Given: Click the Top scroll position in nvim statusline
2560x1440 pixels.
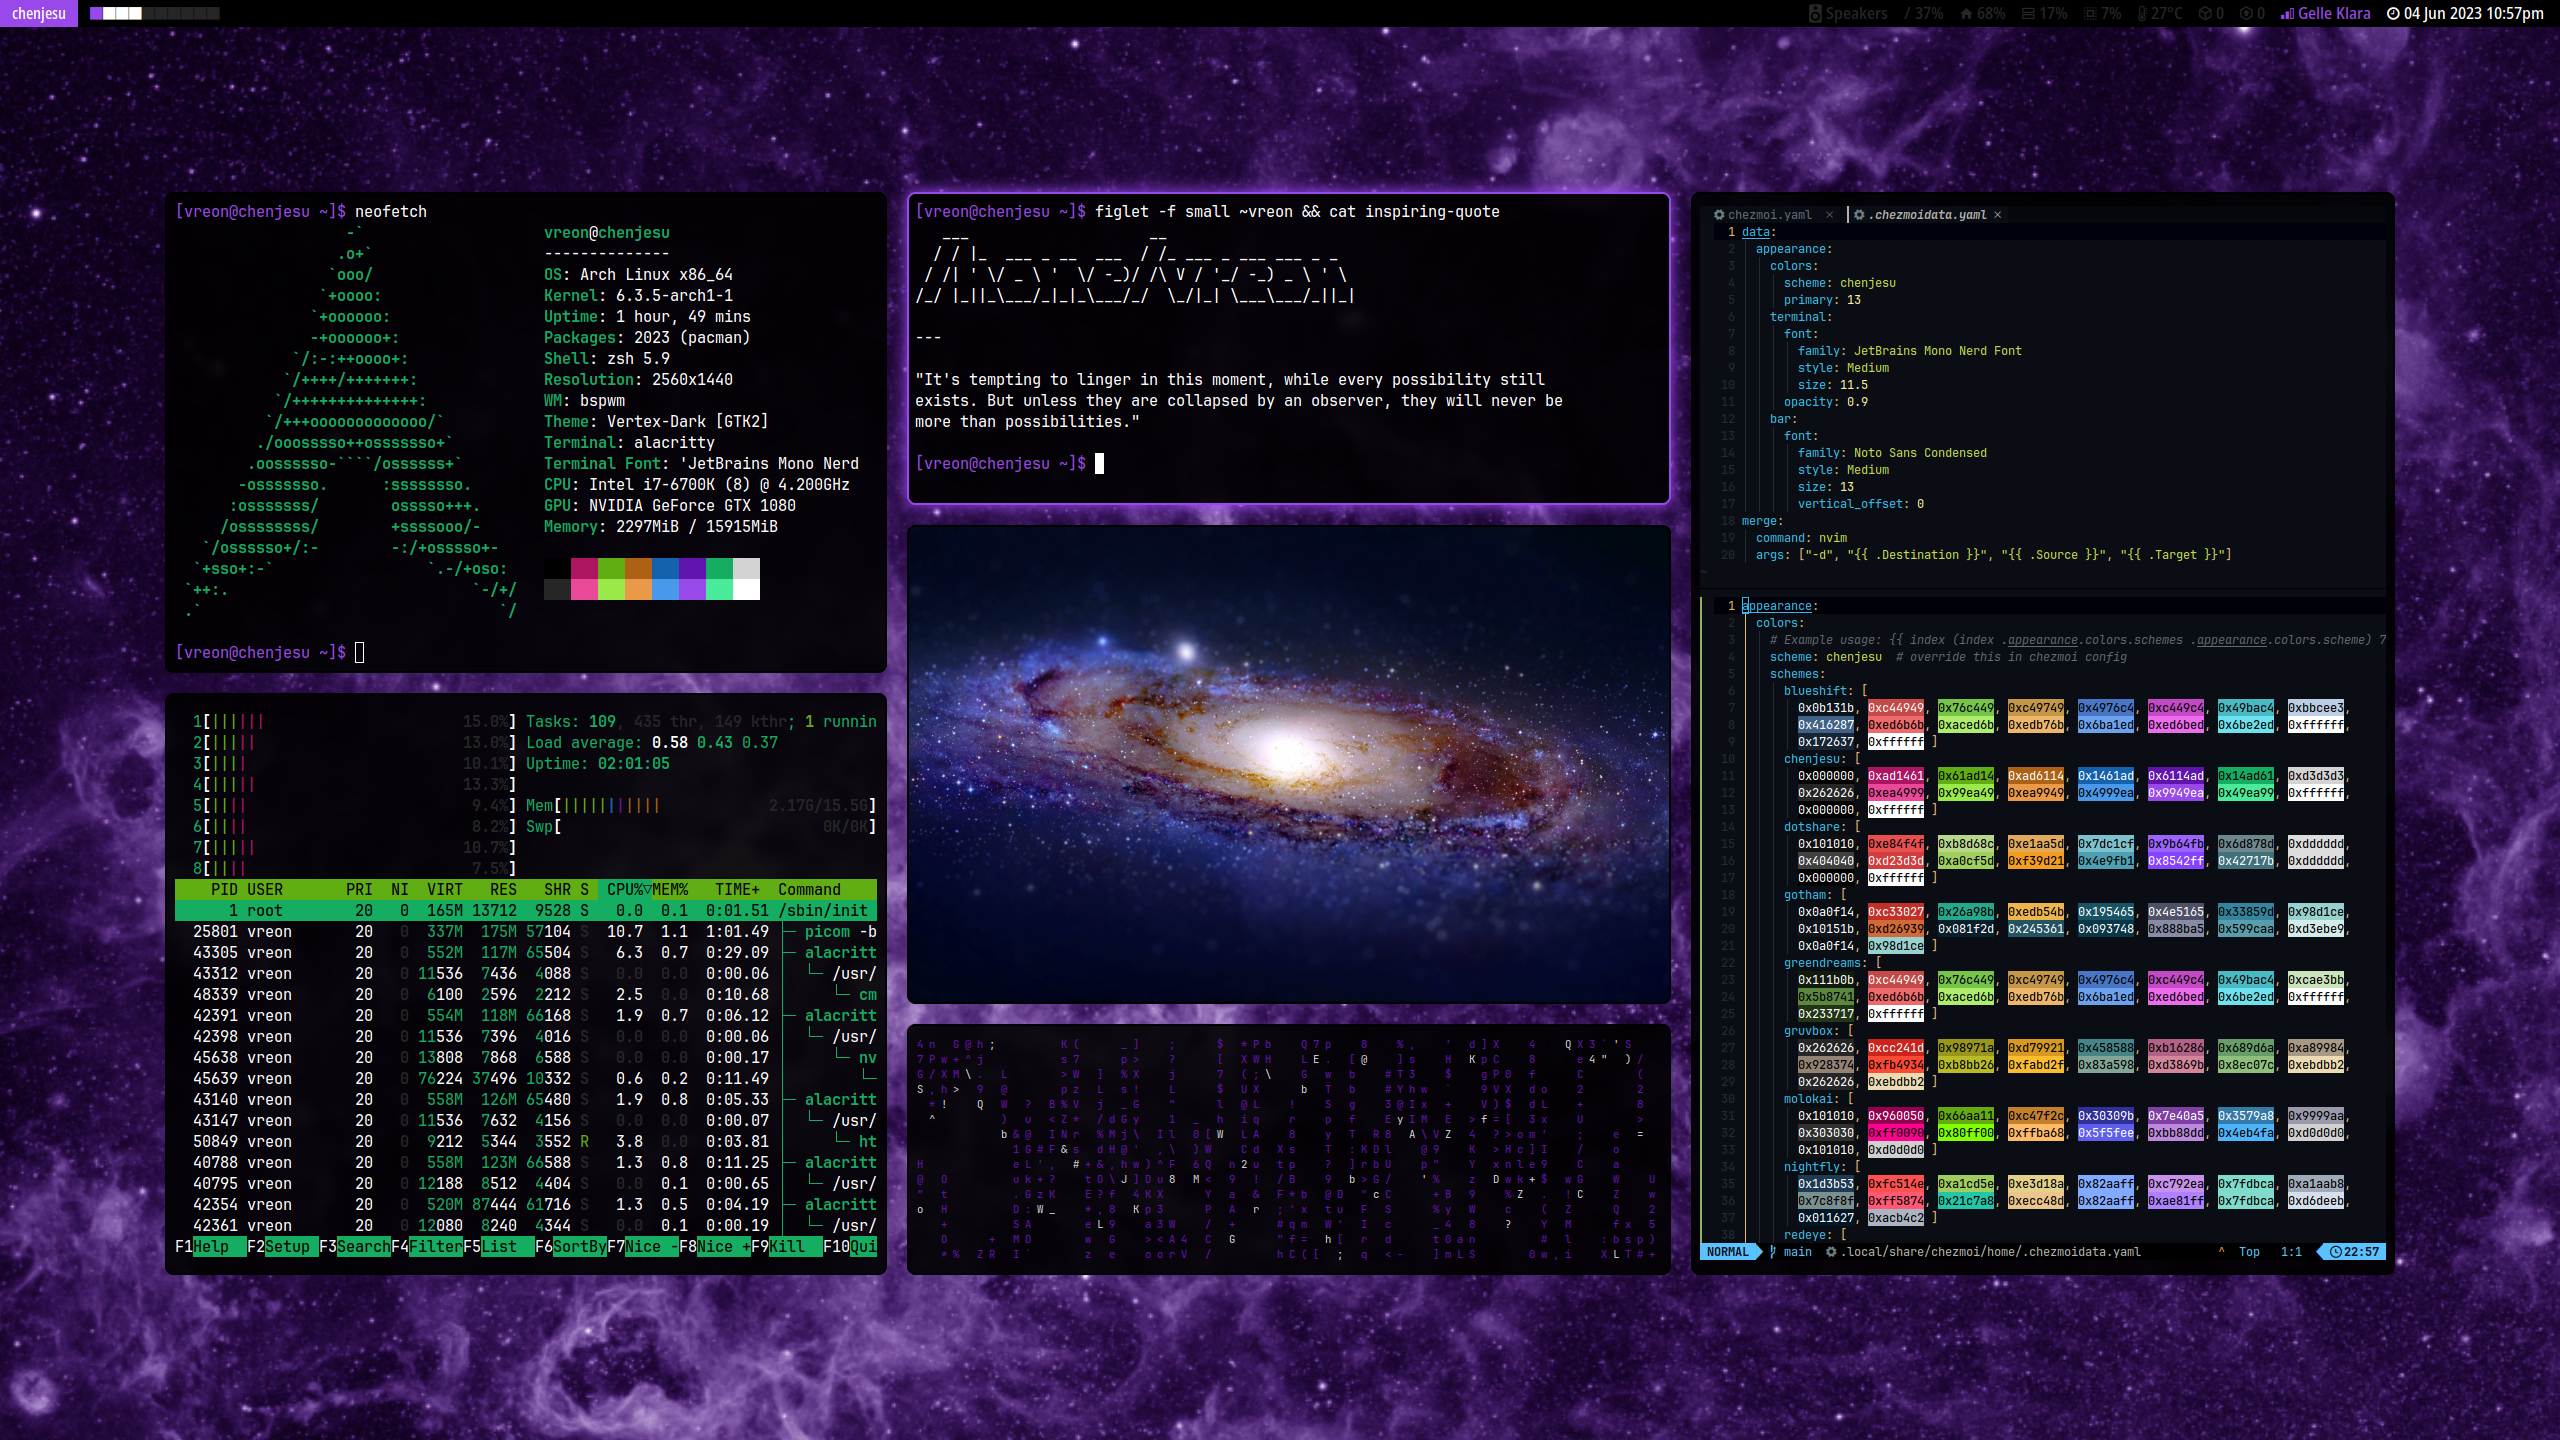Looking at the screenshot, I should [2249, 1252].
